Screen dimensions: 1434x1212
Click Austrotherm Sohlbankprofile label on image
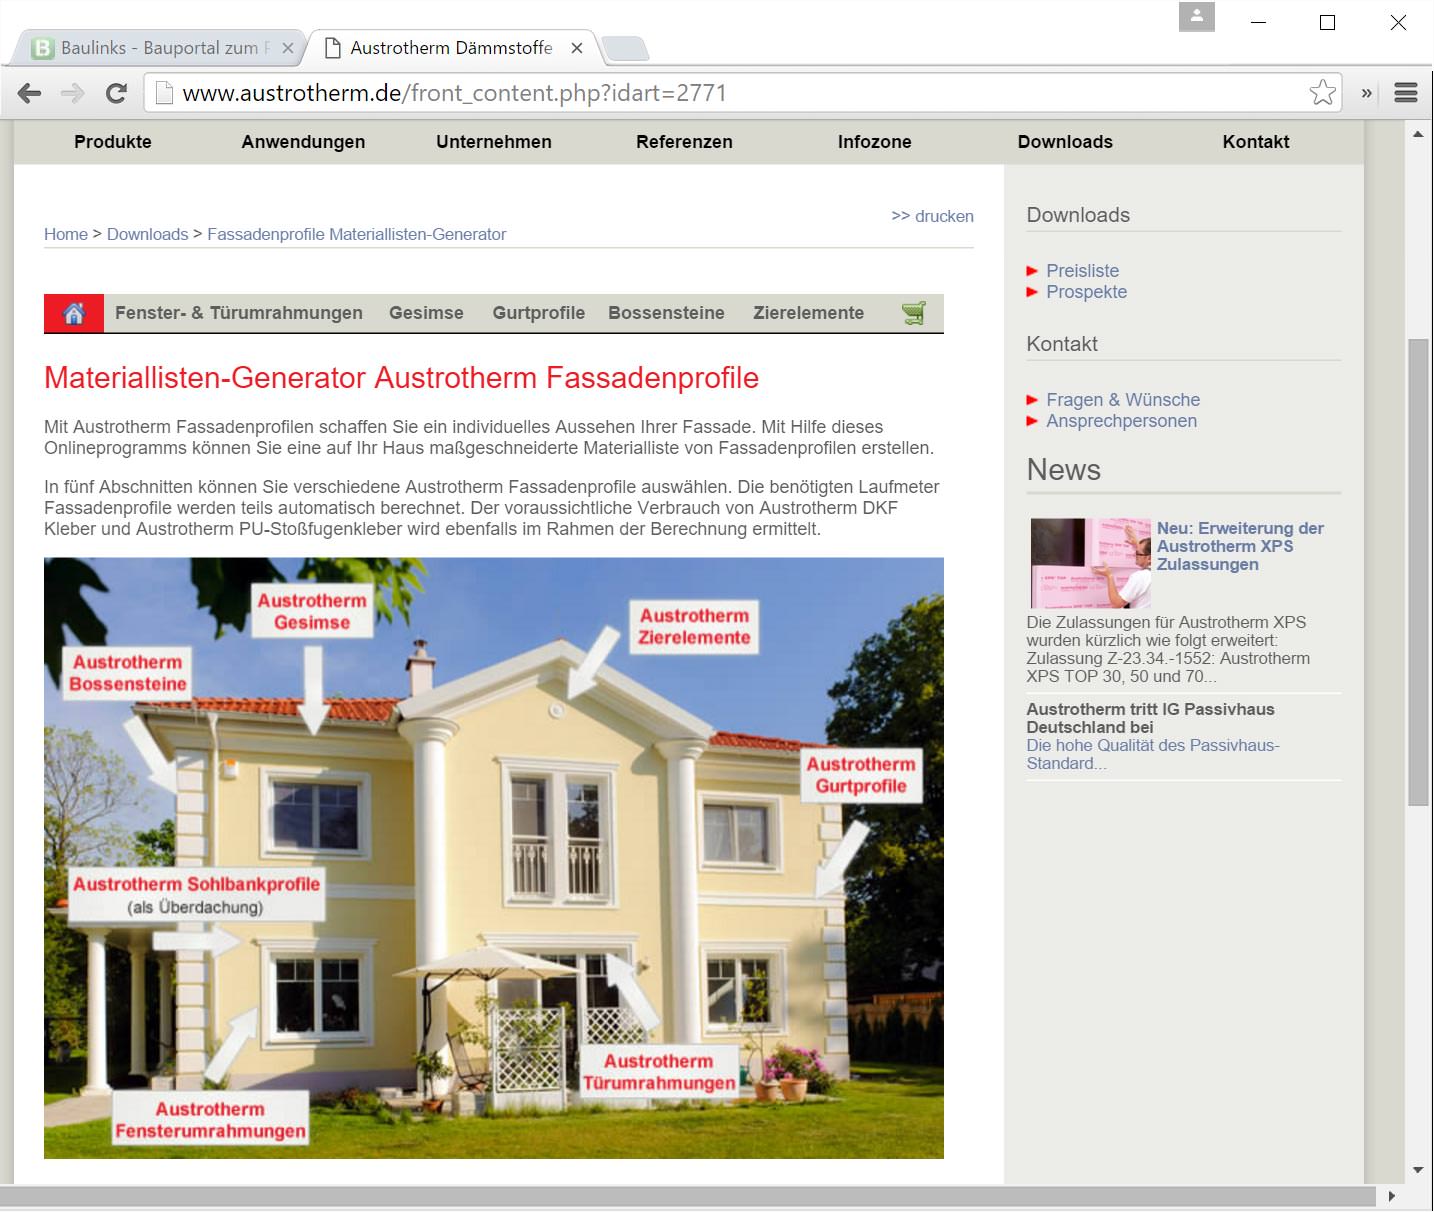click(x=197, y=894)
